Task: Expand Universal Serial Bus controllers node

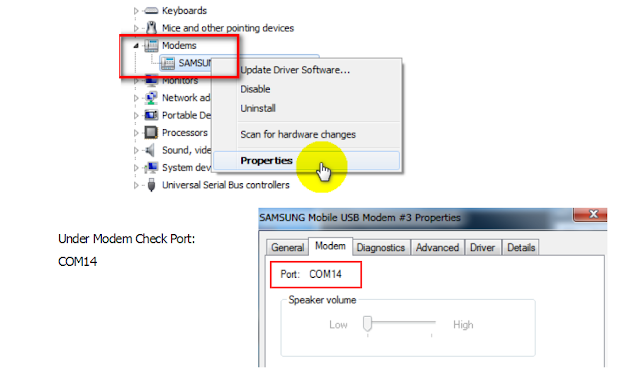Action: pos(136,185)
